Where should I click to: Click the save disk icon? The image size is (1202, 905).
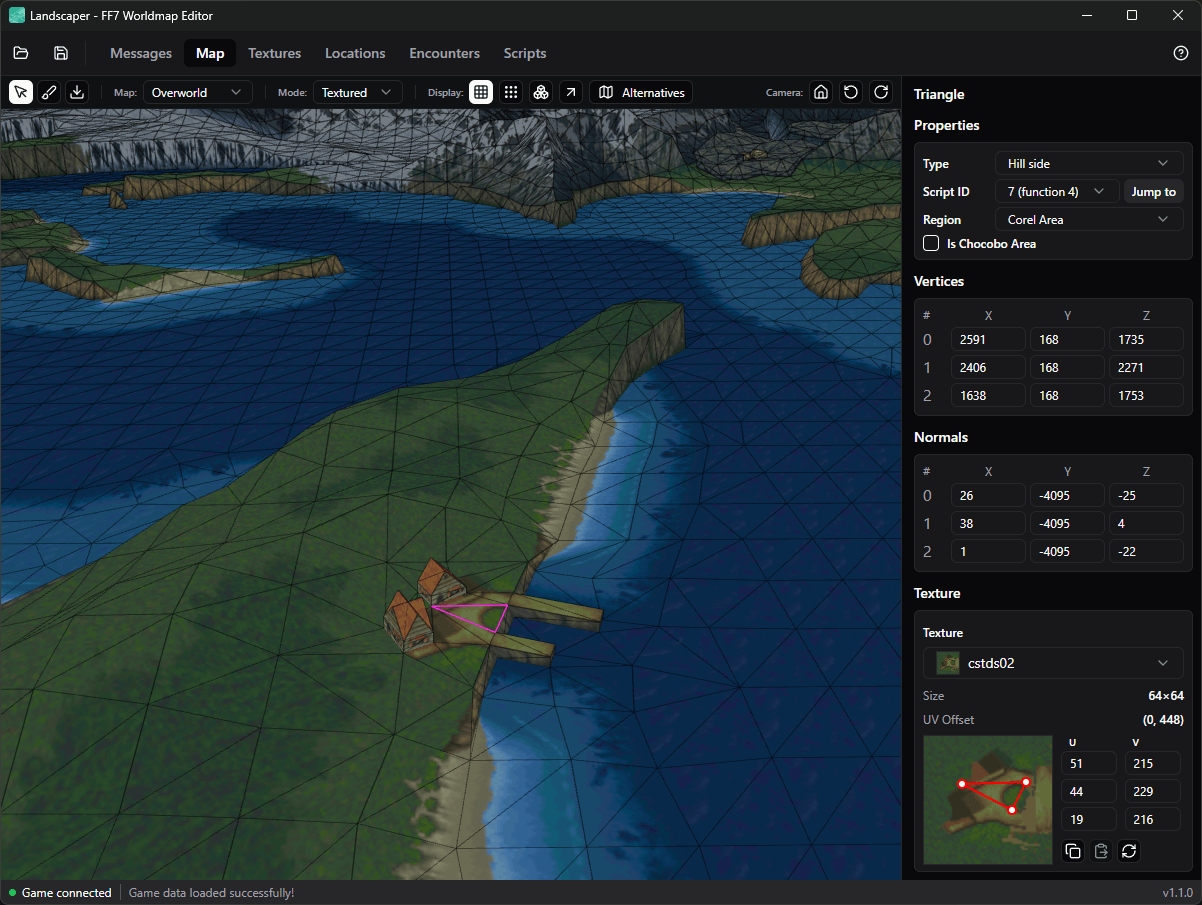pos(61,53)
